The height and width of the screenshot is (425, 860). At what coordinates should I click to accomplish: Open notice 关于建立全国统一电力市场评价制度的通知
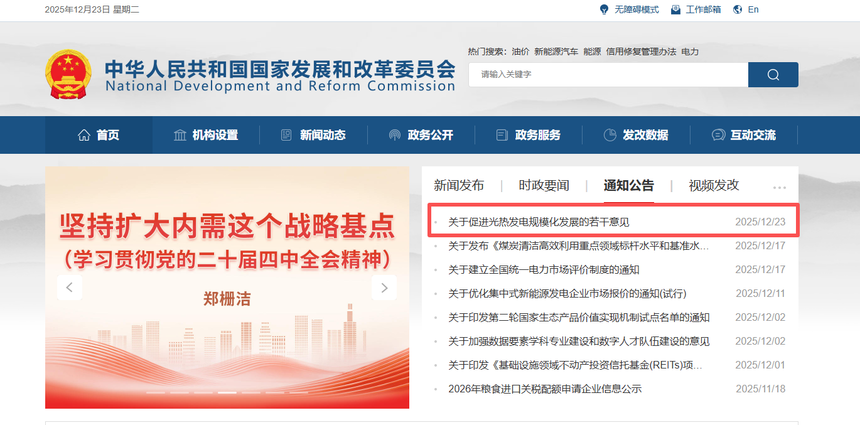tap(544, 270)
